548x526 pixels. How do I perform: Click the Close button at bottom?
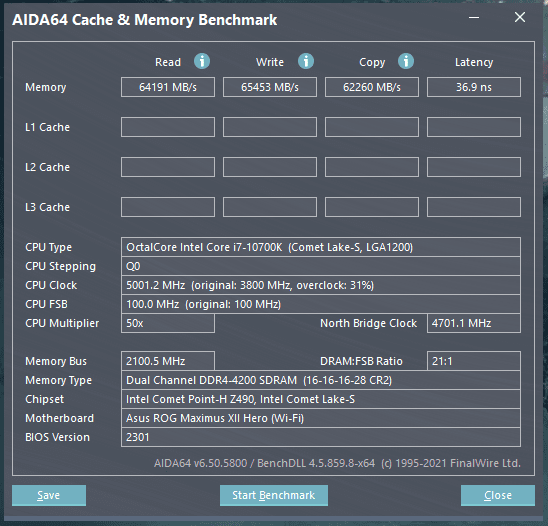pos(498,495)
